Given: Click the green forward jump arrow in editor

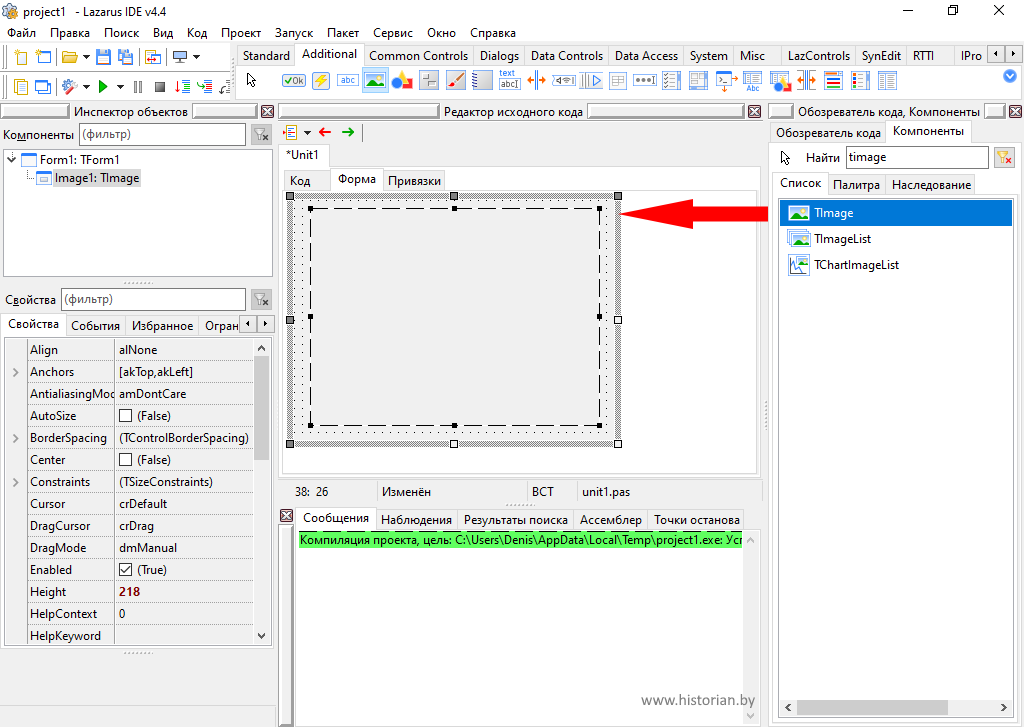Looking at the screenshot, I should (348, 132).
